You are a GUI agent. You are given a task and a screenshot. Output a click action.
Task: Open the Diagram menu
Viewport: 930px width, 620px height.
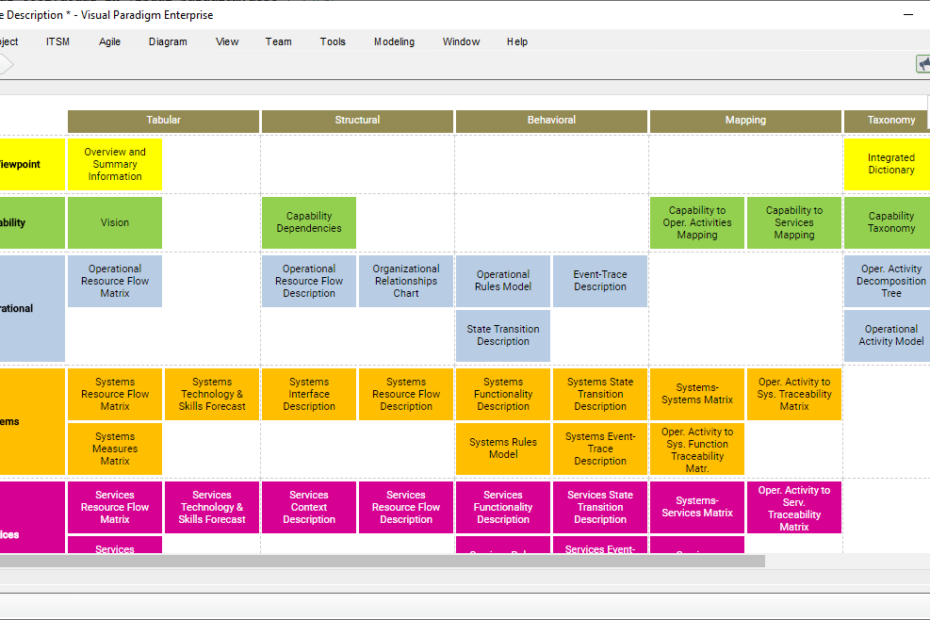168,42
